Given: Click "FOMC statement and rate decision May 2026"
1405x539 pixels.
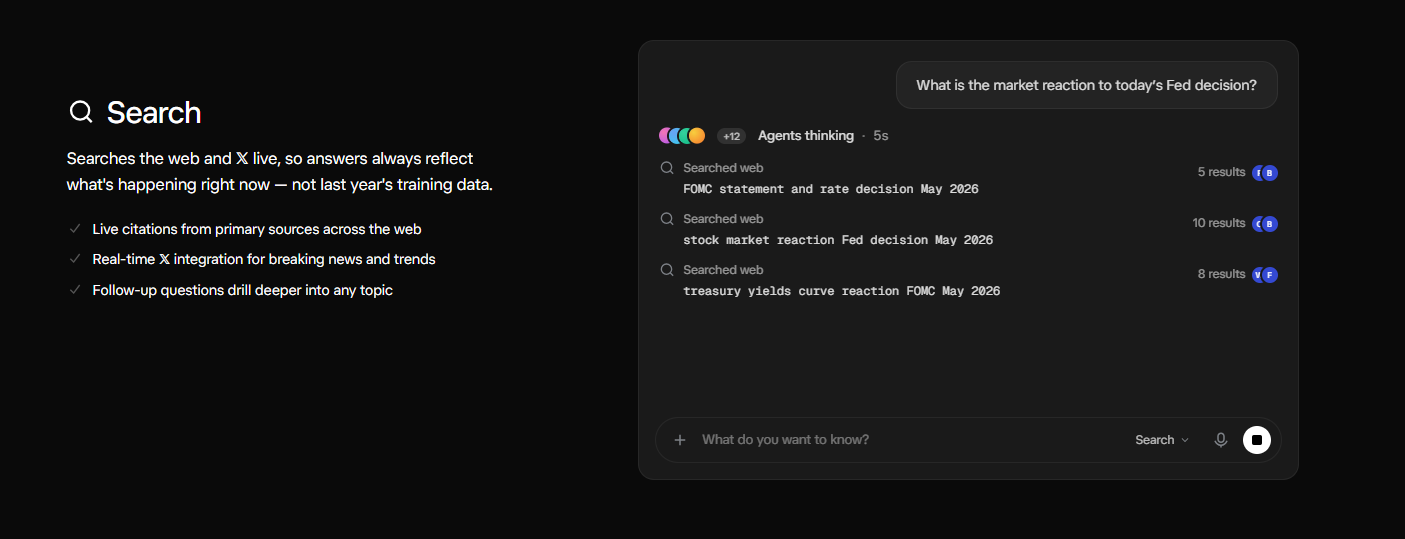Looking at the screenshot, I should (x=831, y=189).
